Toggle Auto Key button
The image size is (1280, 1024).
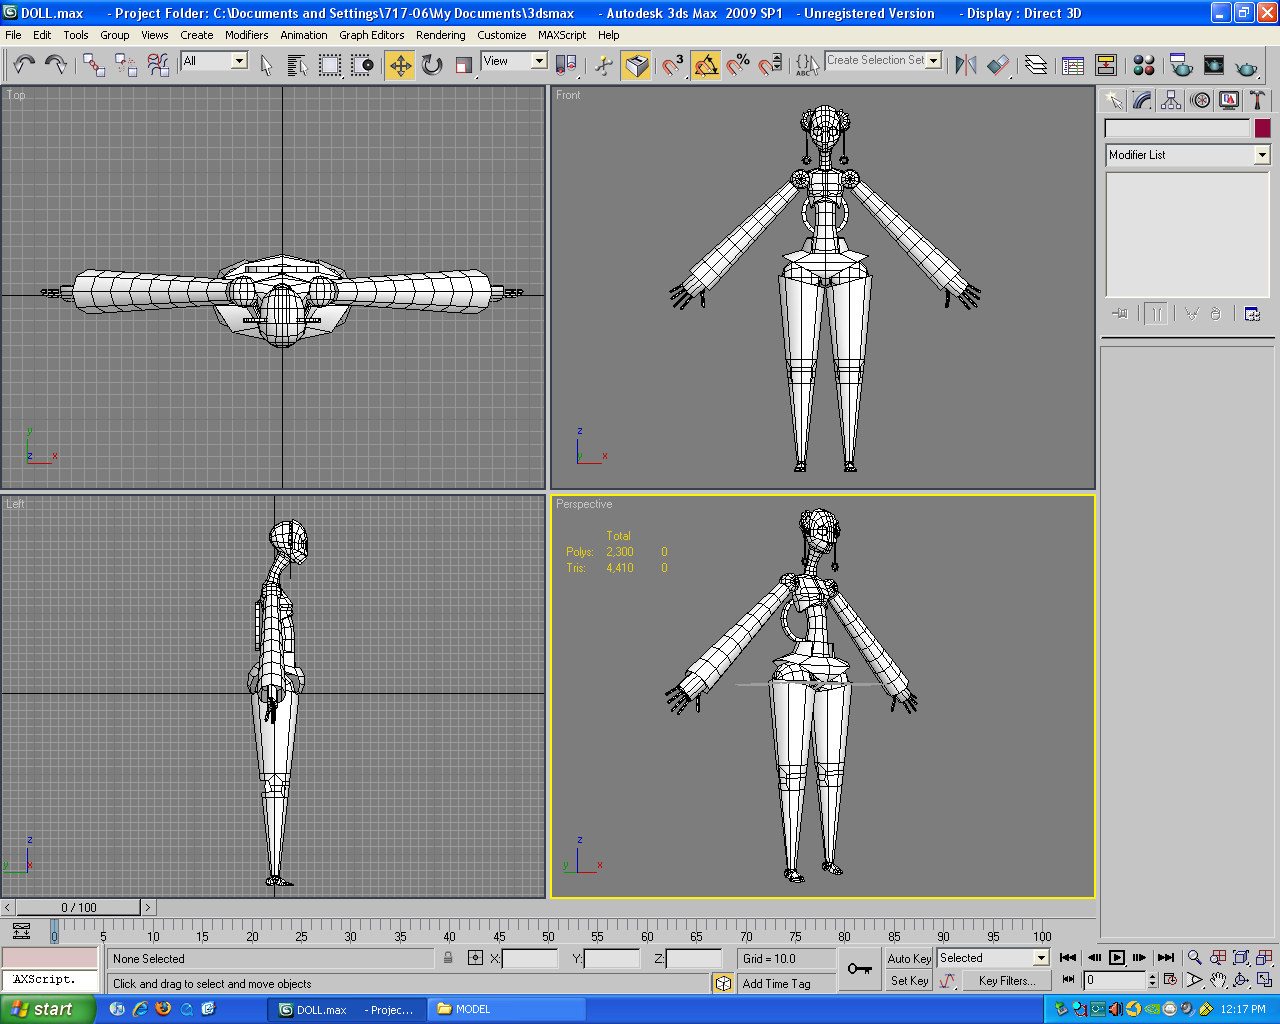(909, 958)
